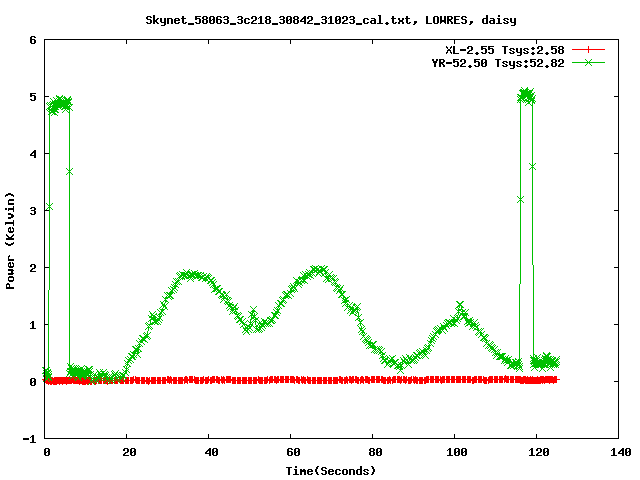This screenshot has width=640, height=480.
Task: Click x-axis tick label 120
Action: click(x=538, y=452)
